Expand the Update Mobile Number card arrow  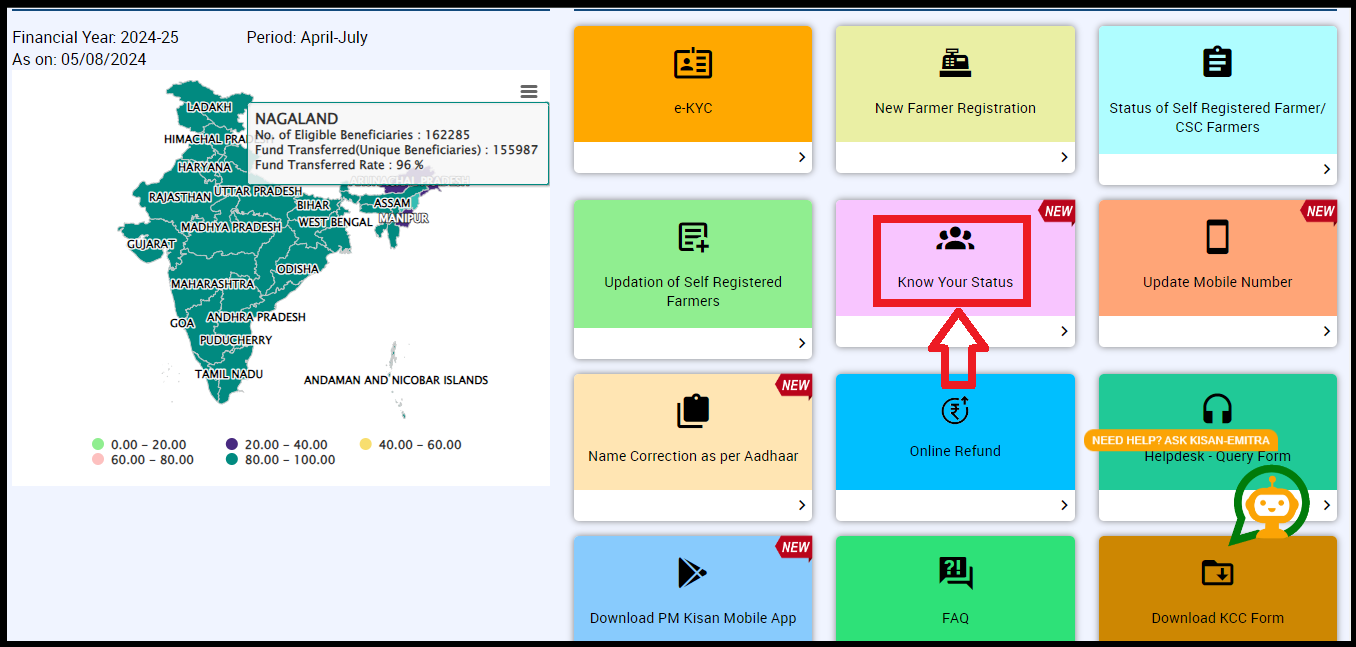pos(1327,331)
